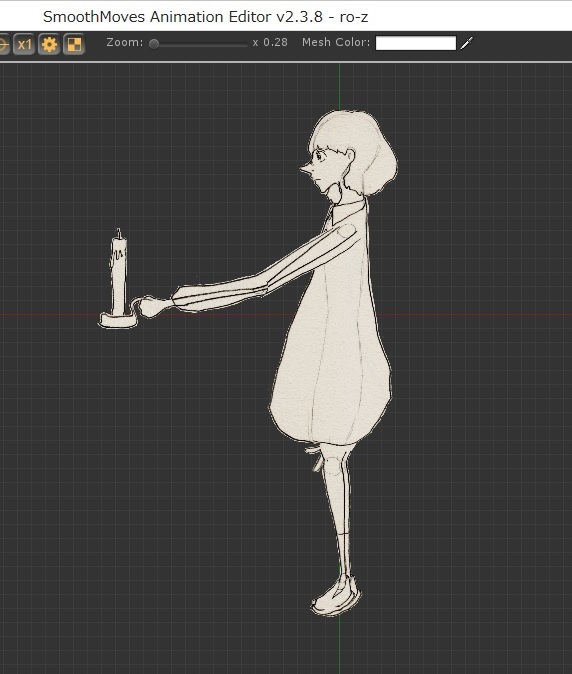Viewport: 572px width, 674px height.
Task: Open the white Mesh Color swatch
Action: pos(416,43)
